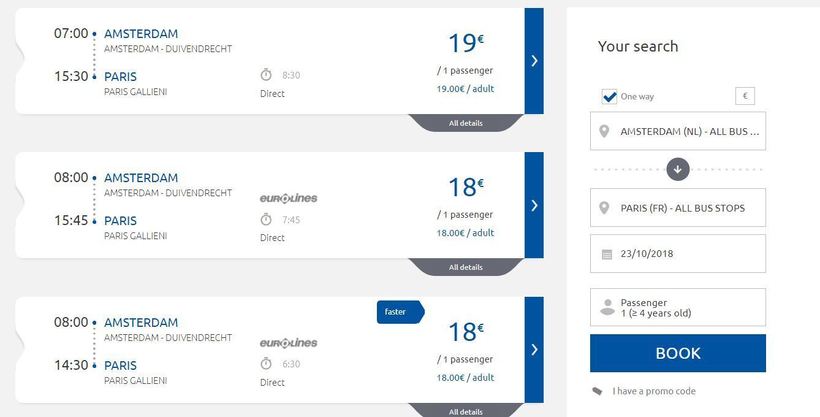
Task: Select the 07:45 duration trip blue arrow
Action: pyautogui.click(x=534, y=205)
